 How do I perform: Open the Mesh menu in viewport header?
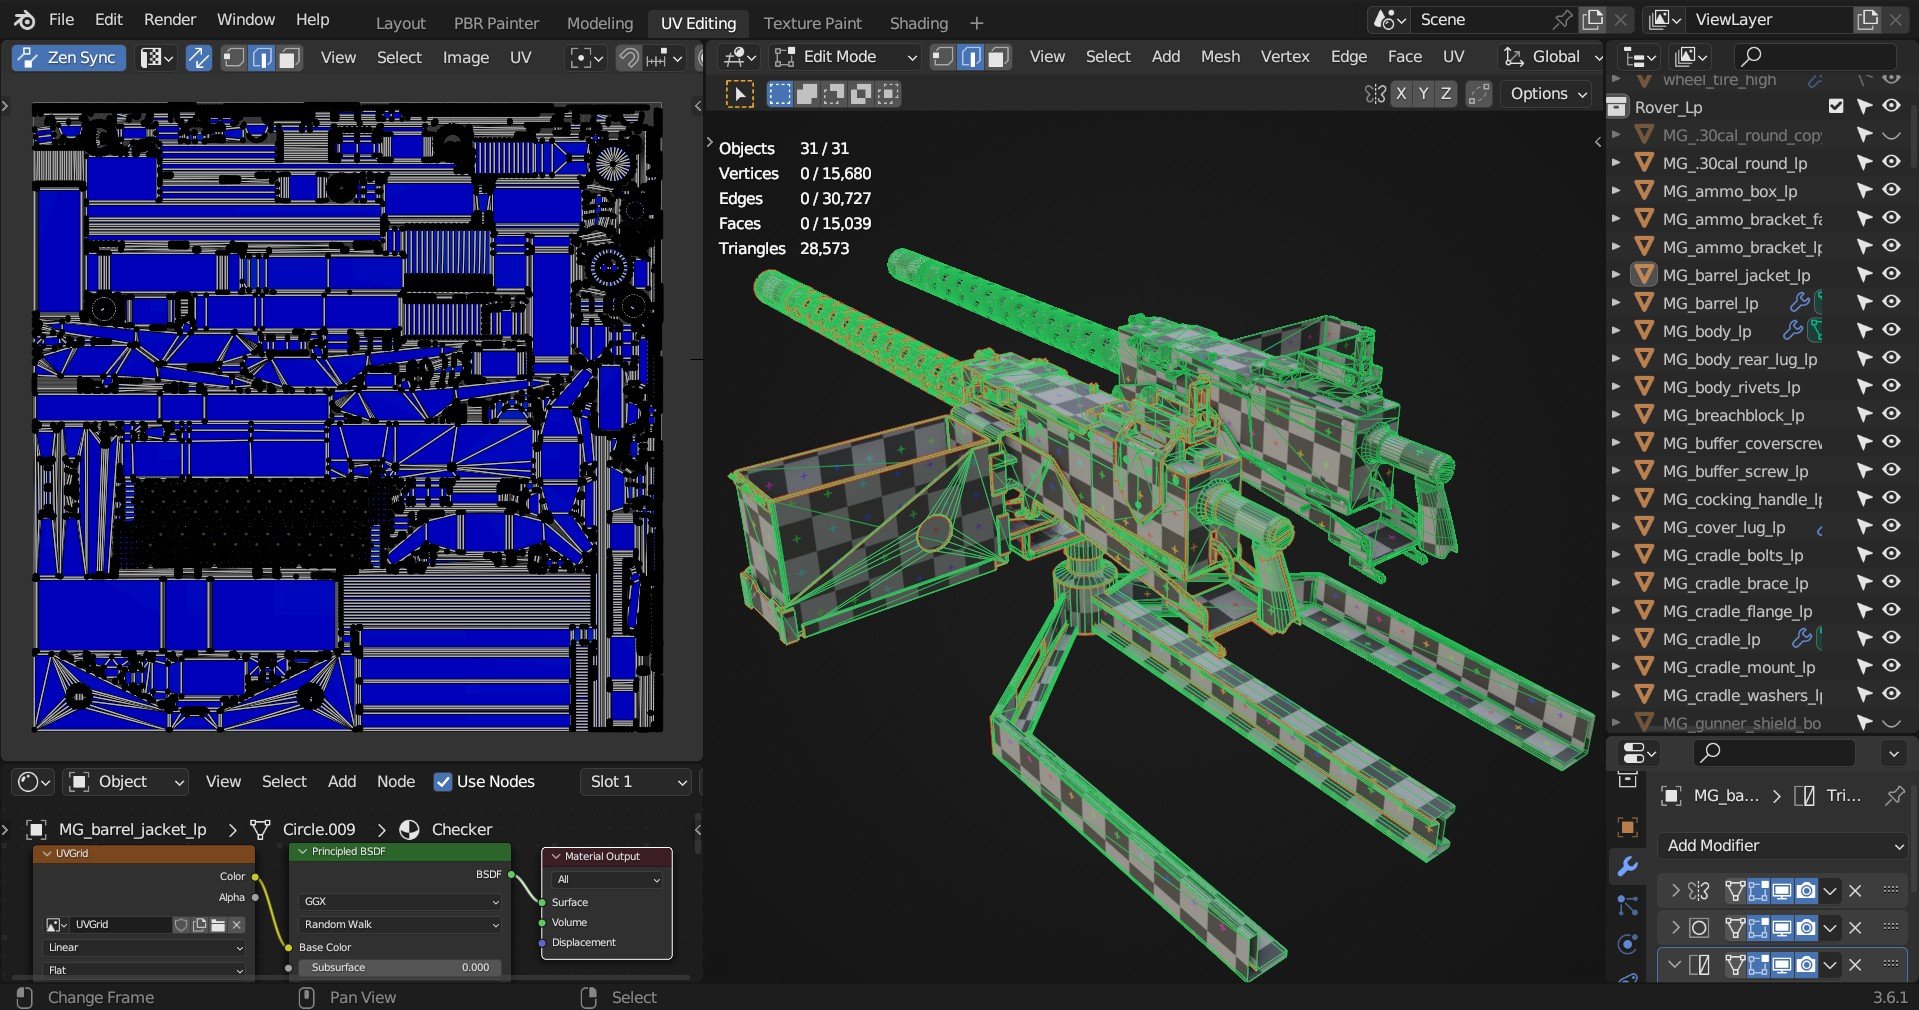pos(1220,57)
